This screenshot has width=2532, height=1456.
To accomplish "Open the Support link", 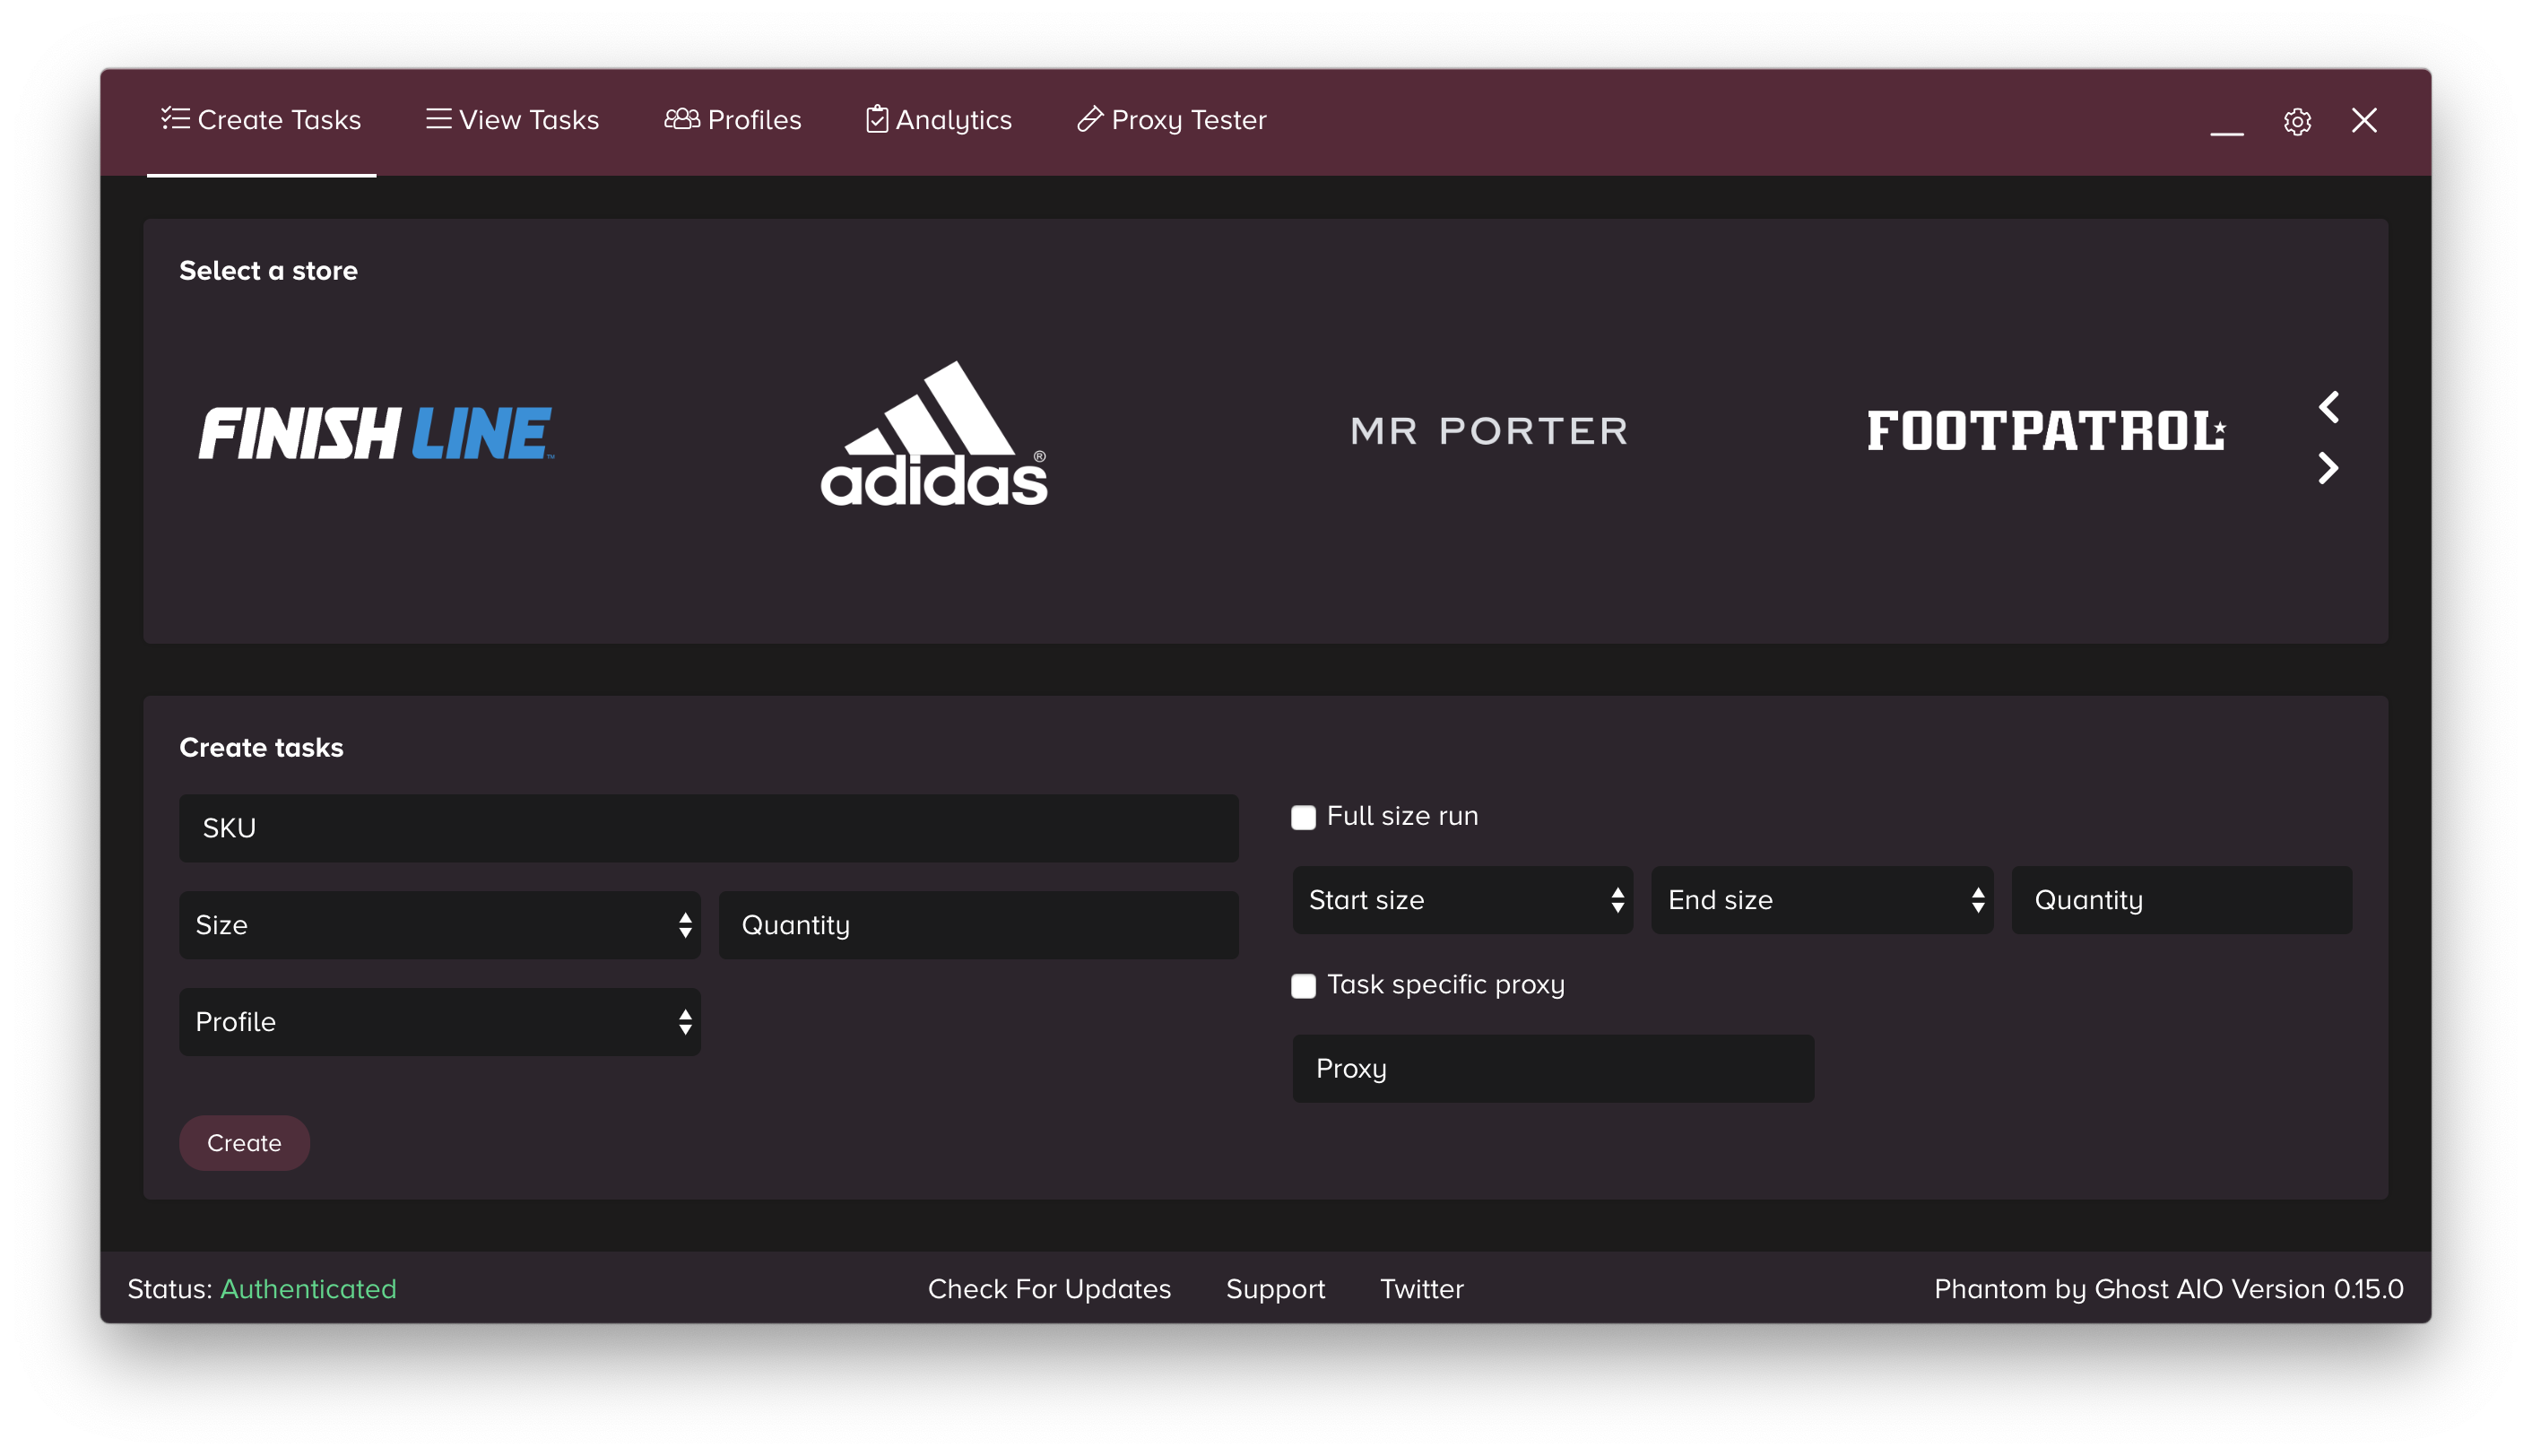I will 1275,1289.
